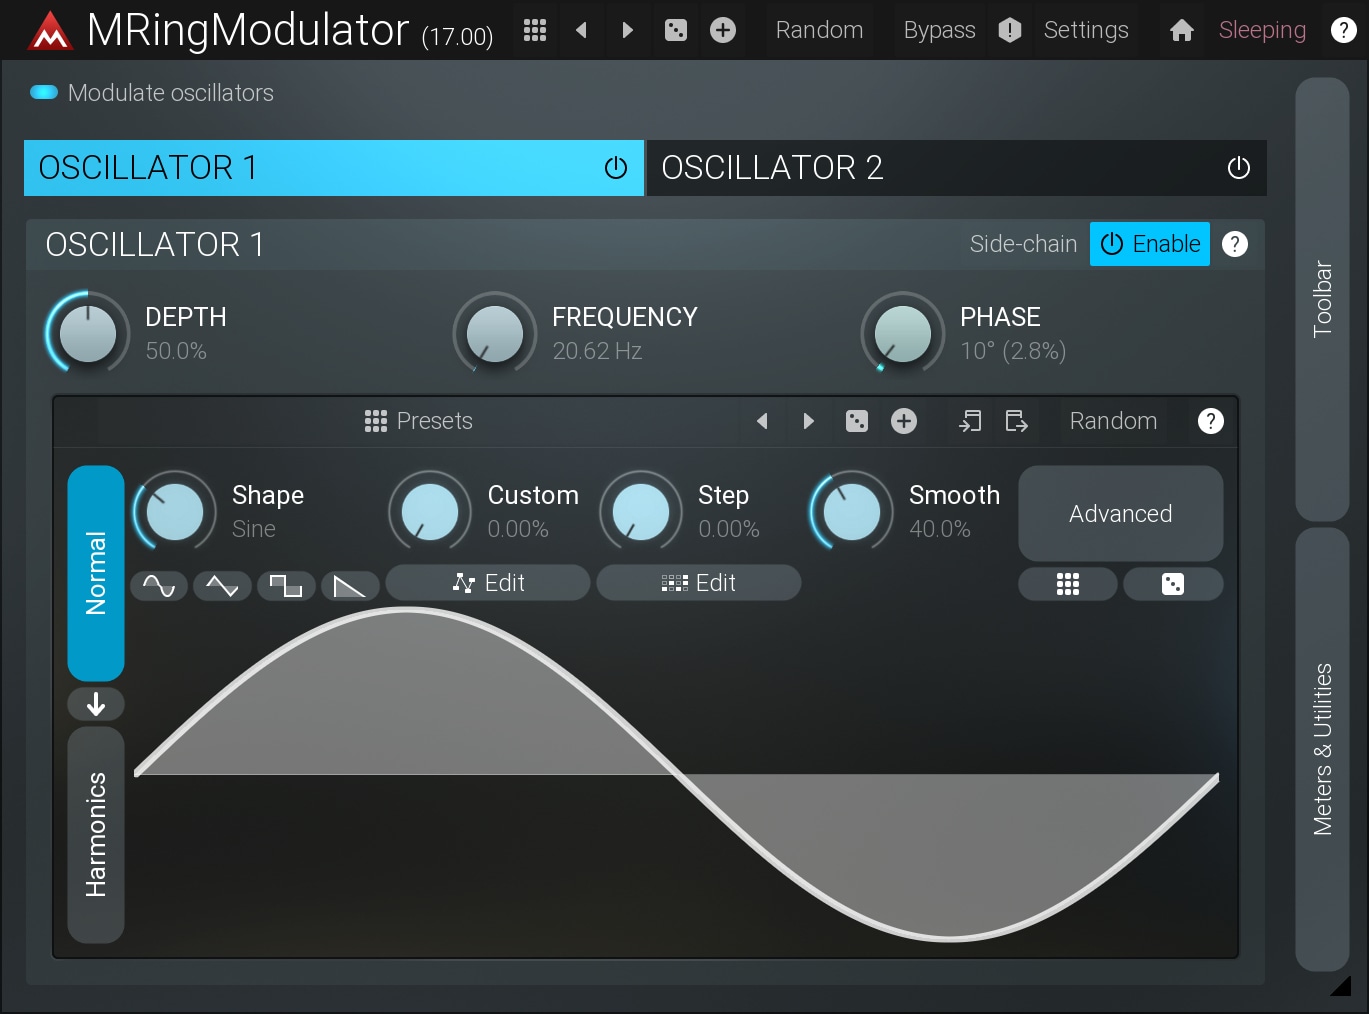Click the Edit button under Custom
Image resolution: width=1369 pixels, height=1014 pixels.
(488, 583)
